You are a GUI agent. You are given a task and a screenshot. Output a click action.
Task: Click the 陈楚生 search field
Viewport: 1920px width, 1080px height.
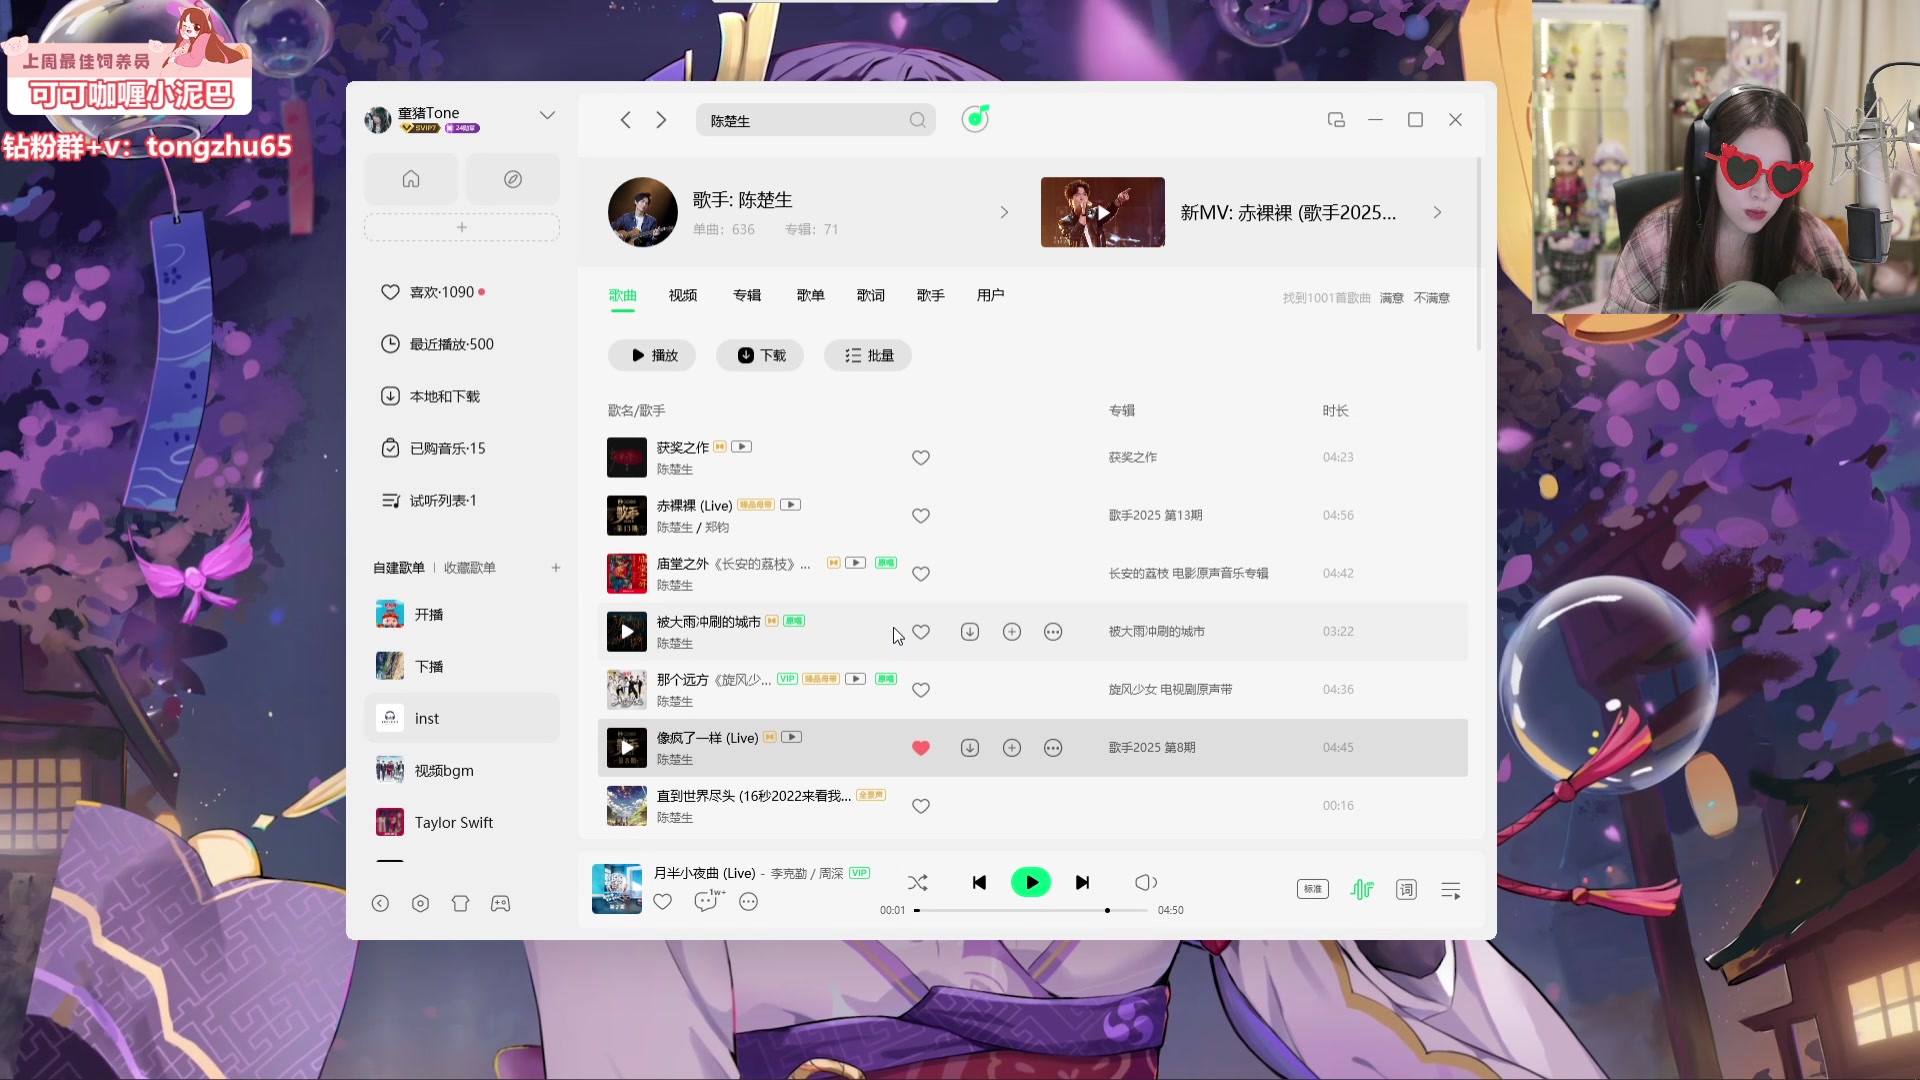(815, 120)
